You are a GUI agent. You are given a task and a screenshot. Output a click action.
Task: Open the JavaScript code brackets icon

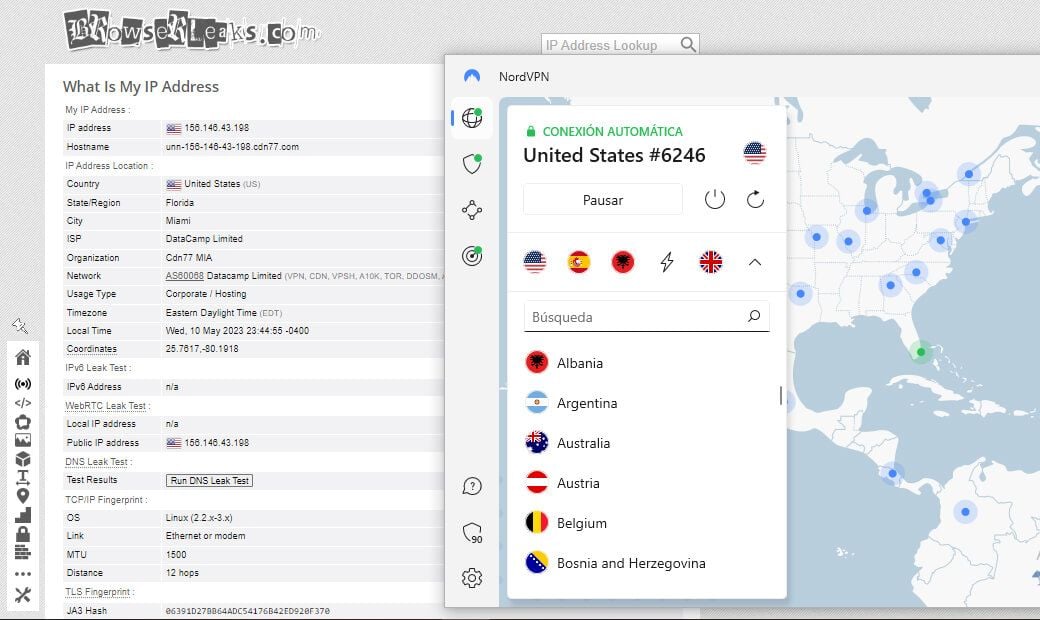[x=23, y=403]
